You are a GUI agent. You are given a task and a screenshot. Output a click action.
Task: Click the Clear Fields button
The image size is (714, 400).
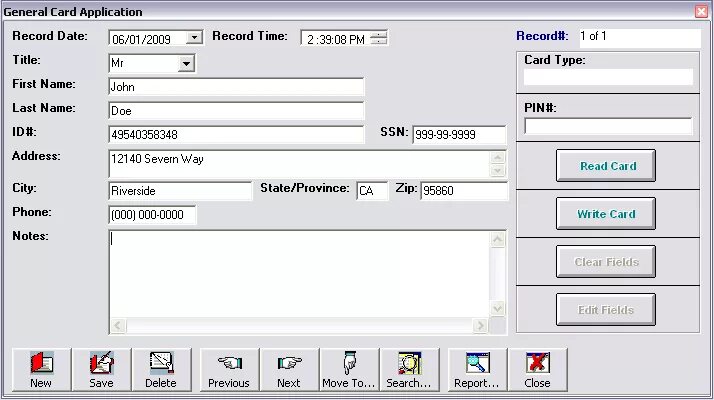point(606,262)
